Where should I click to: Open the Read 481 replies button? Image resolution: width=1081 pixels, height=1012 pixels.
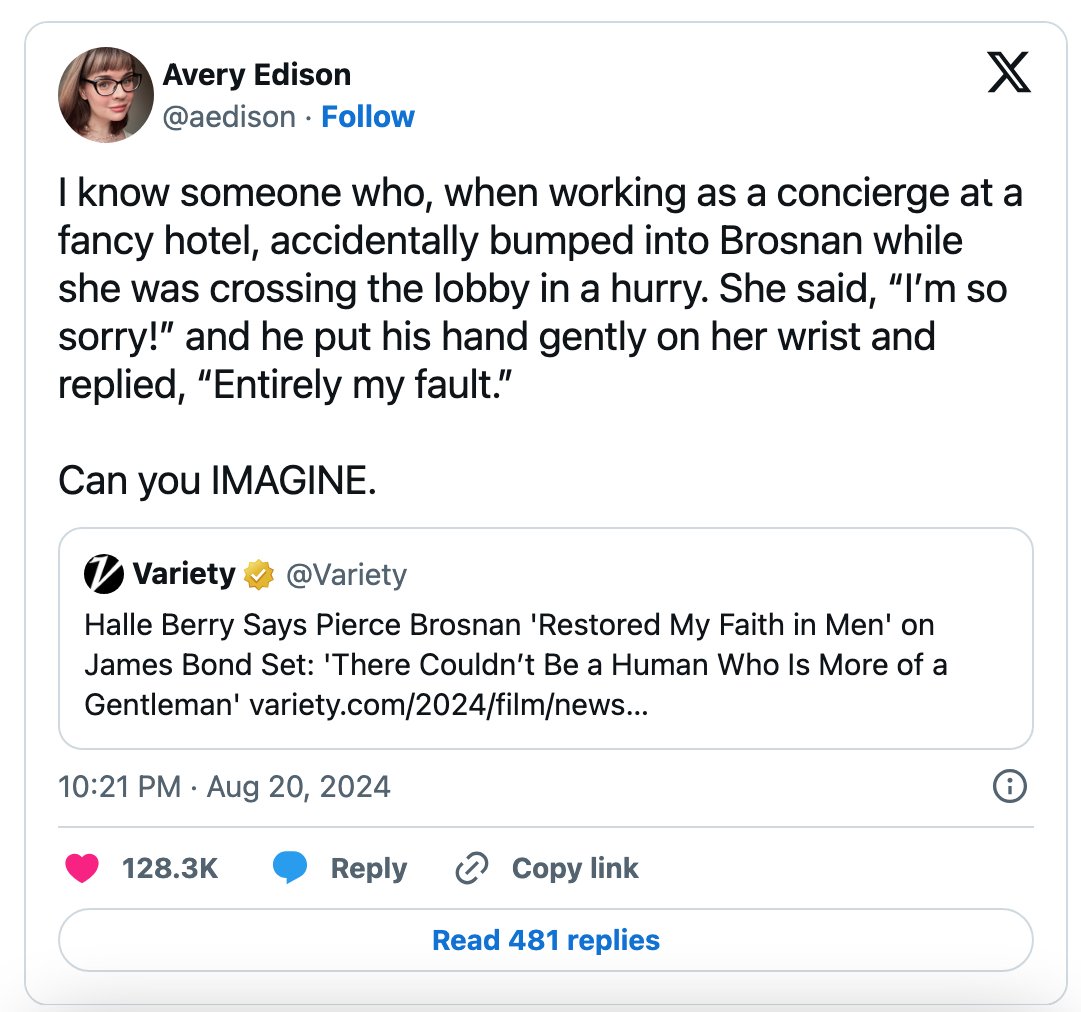pos(545,940)
